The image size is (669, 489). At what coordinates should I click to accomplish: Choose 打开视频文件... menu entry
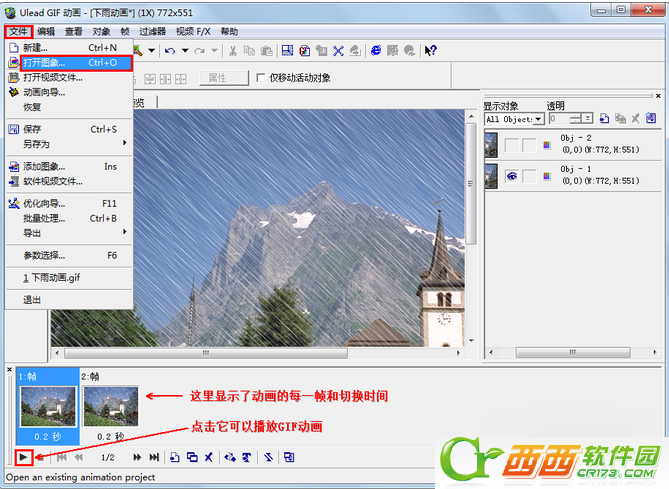69,78
